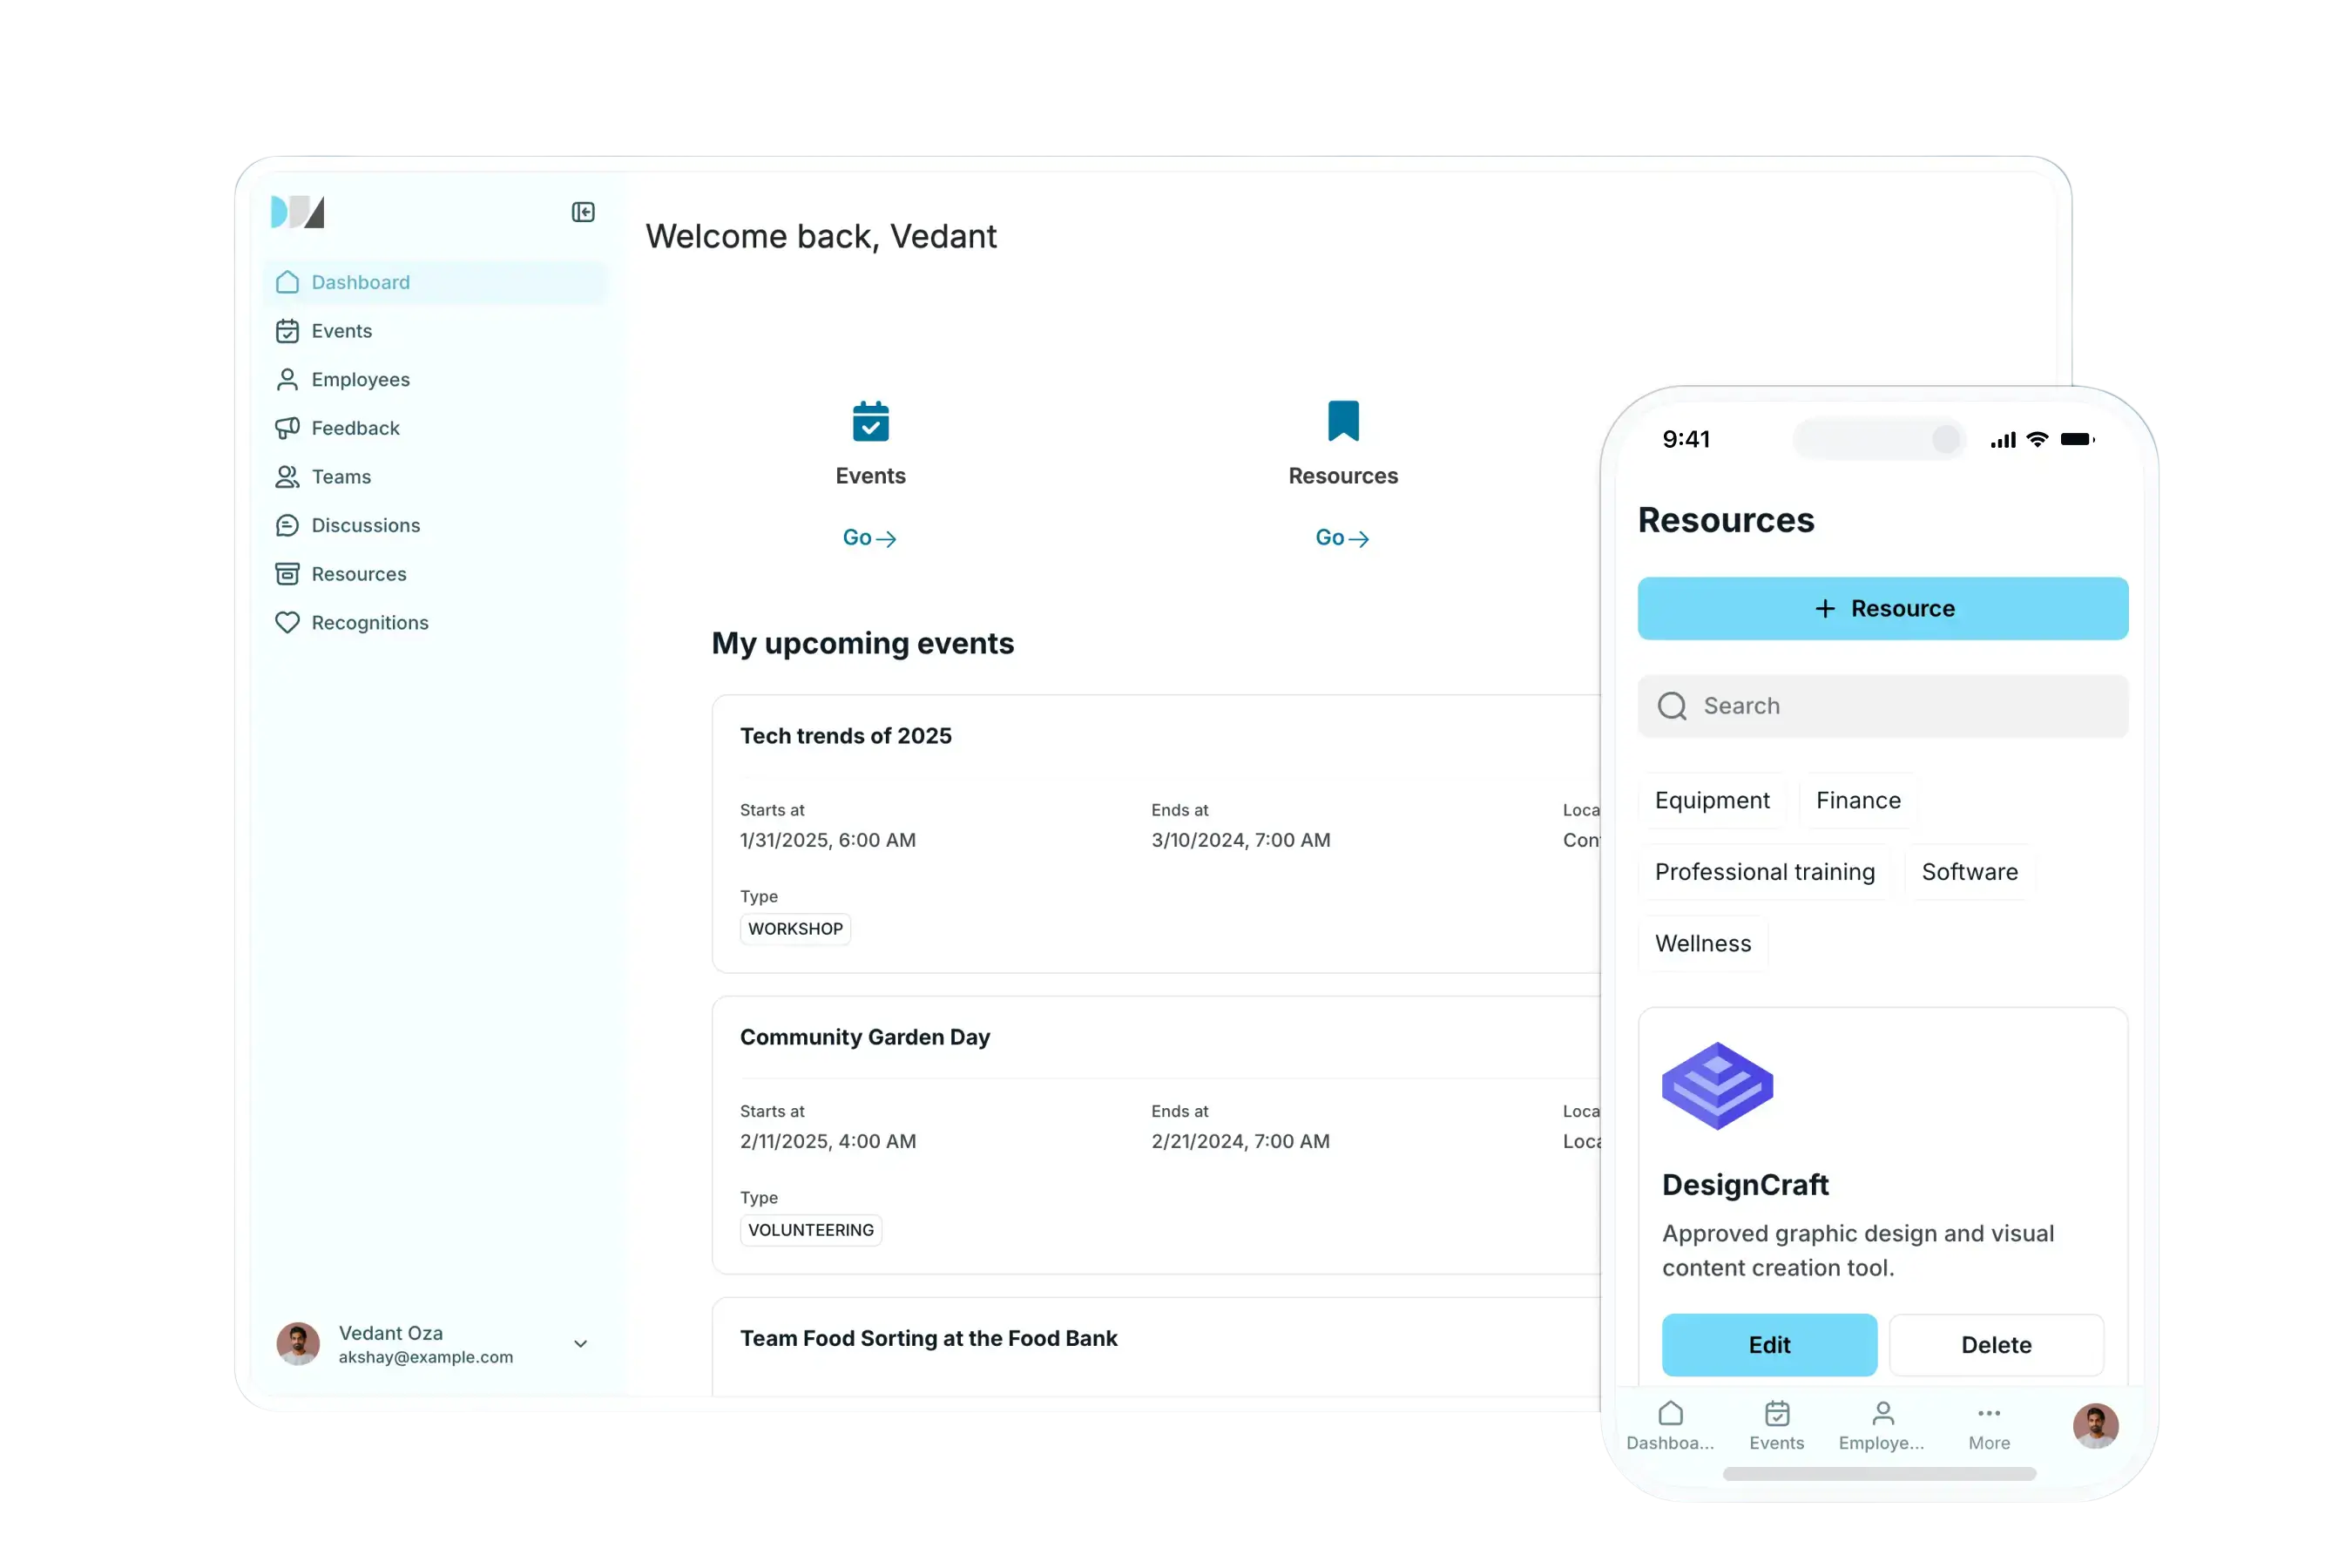Viewport: 2352px width, 1568px height.
Task: Click the large Events calendar card icon
Action: 870,421
